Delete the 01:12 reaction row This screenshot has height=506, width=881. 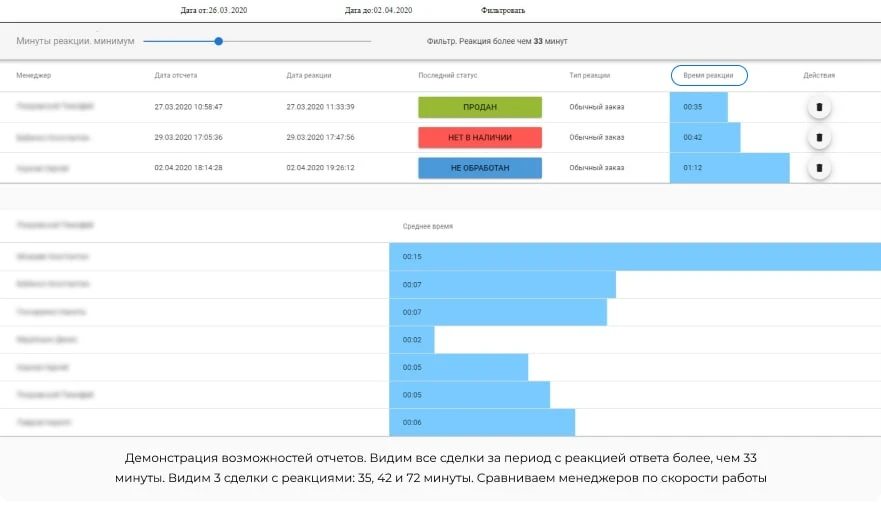coord(819,167)
